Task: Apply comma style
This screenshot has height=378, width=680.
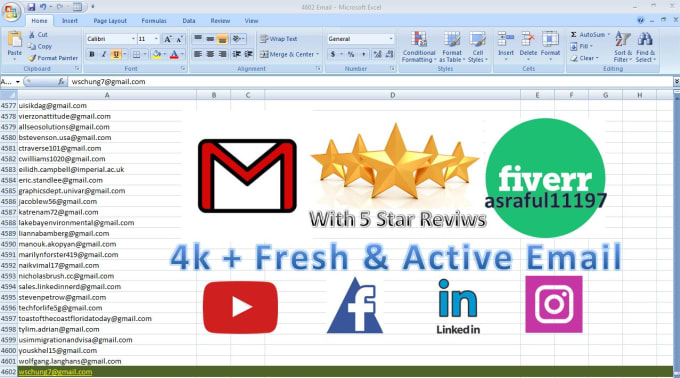Action: [363, 54]
